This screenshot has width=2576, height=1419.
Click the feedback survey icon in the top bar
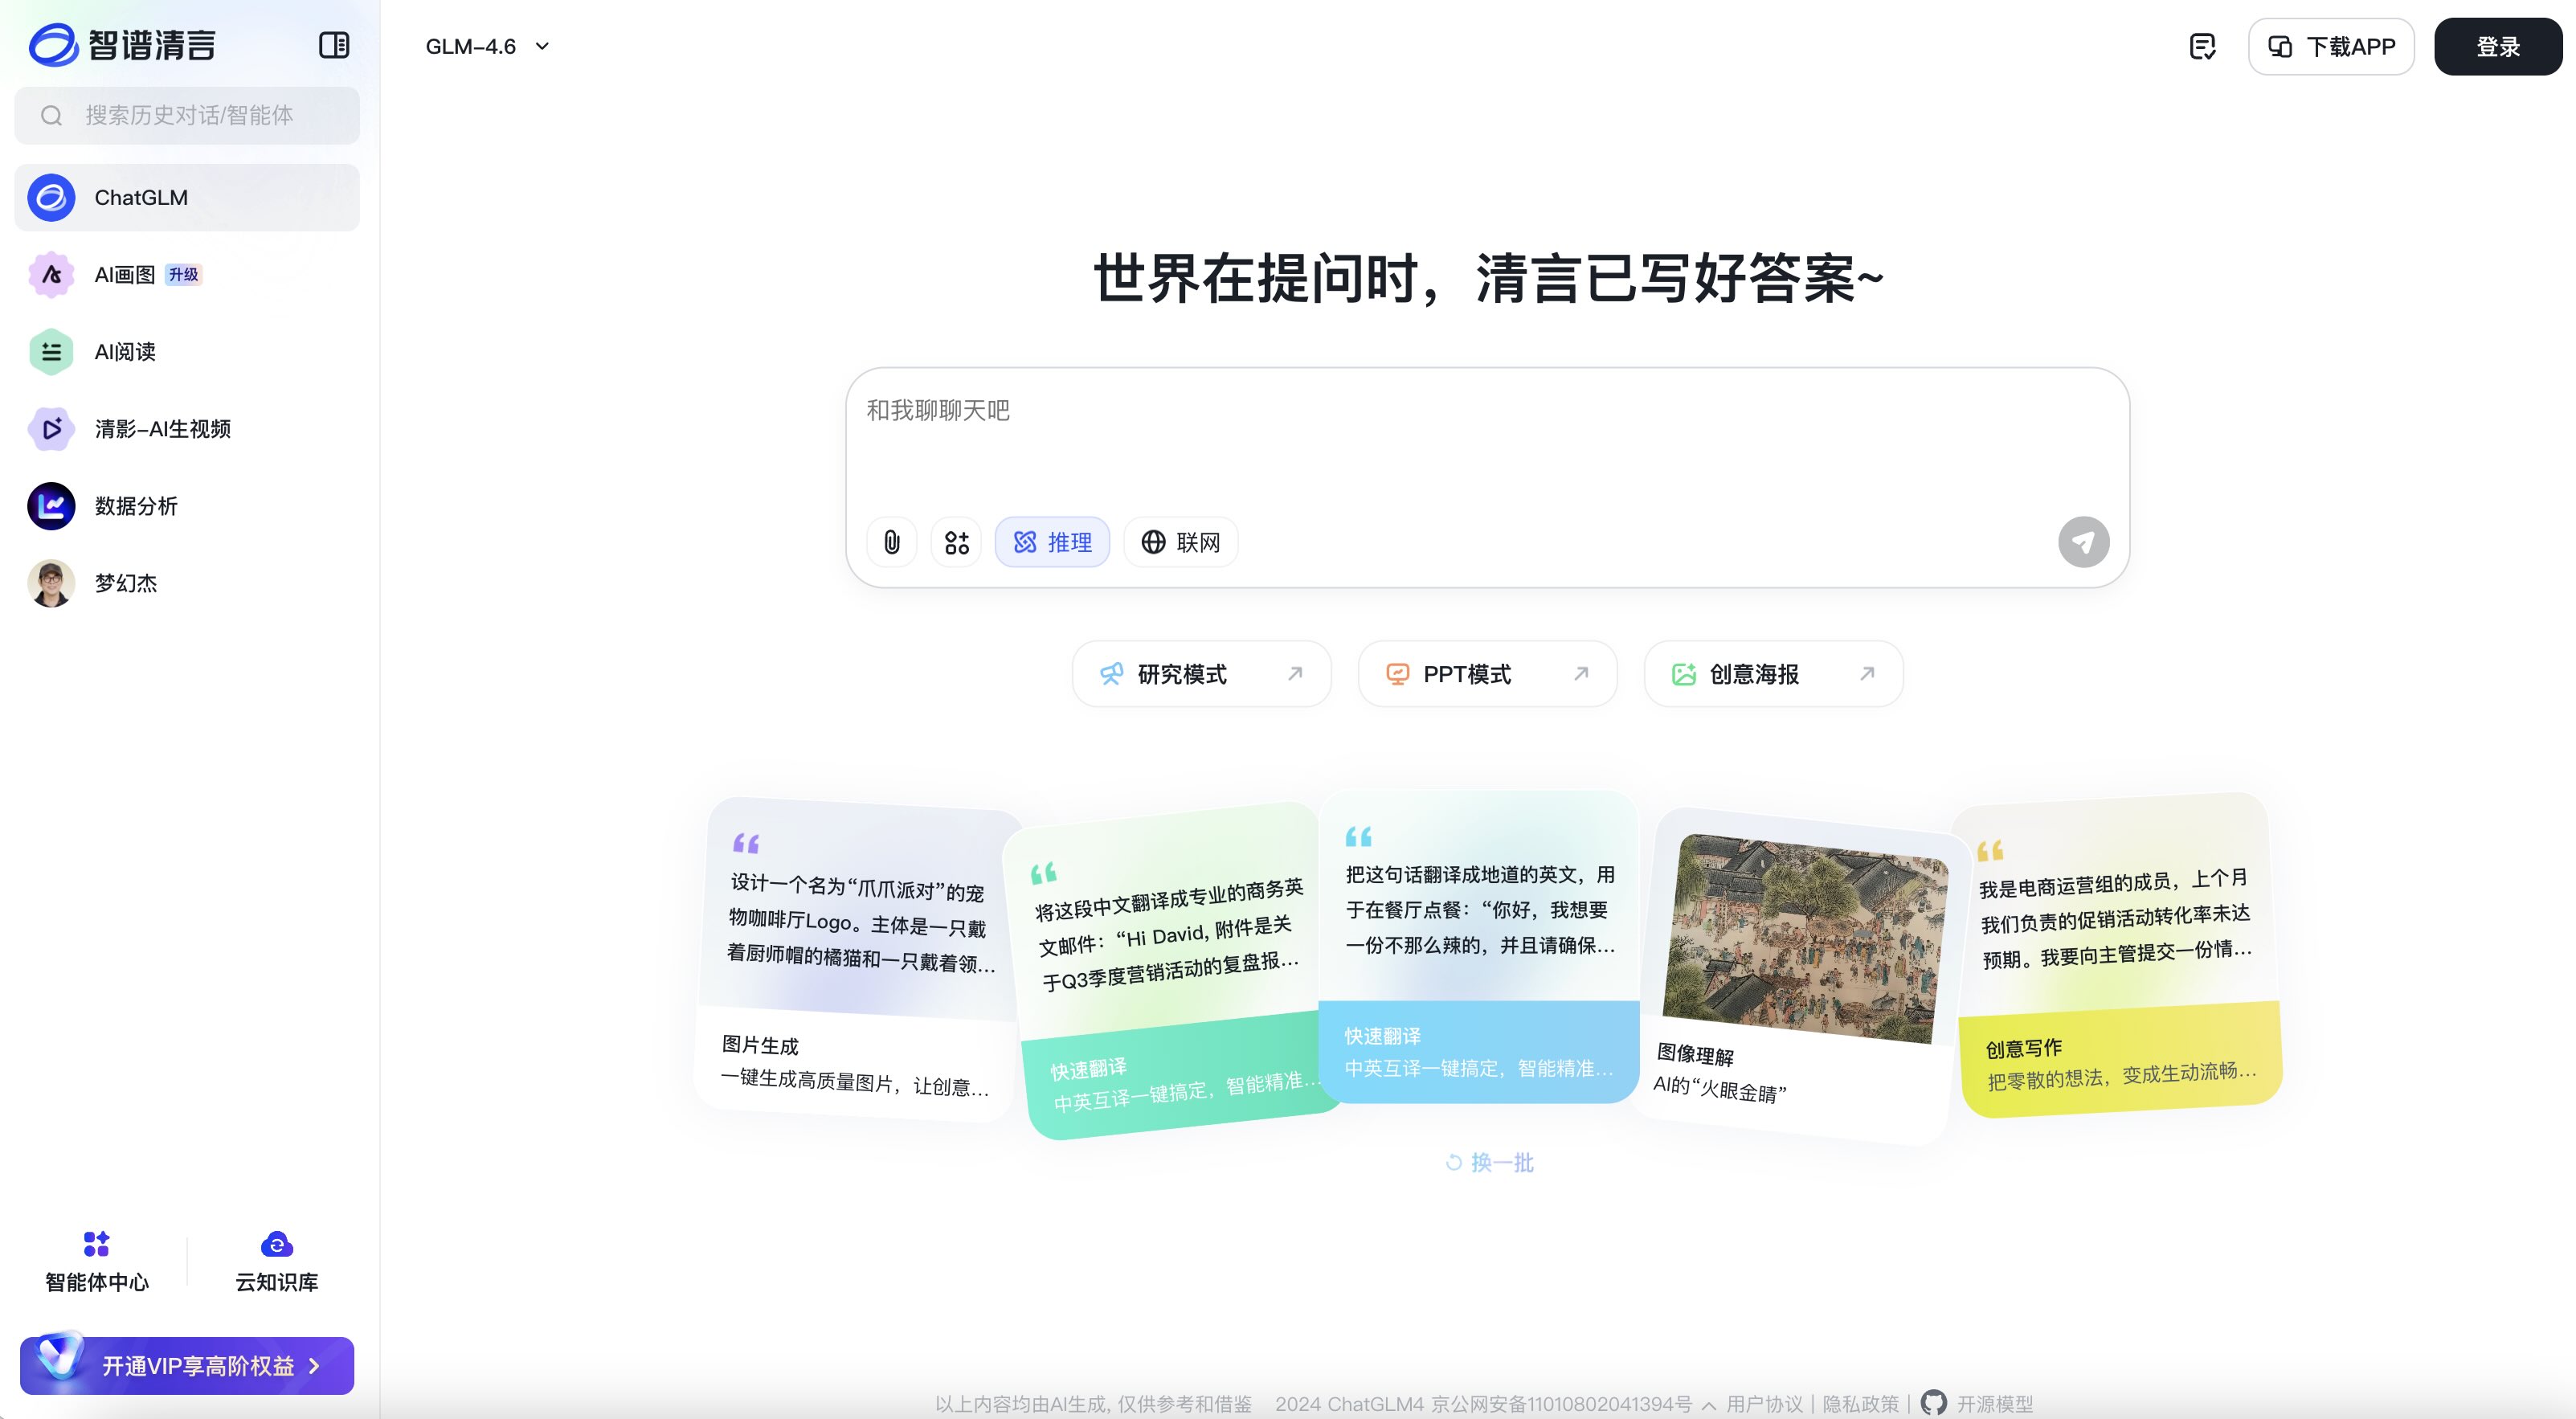(x=2202, y=46)
